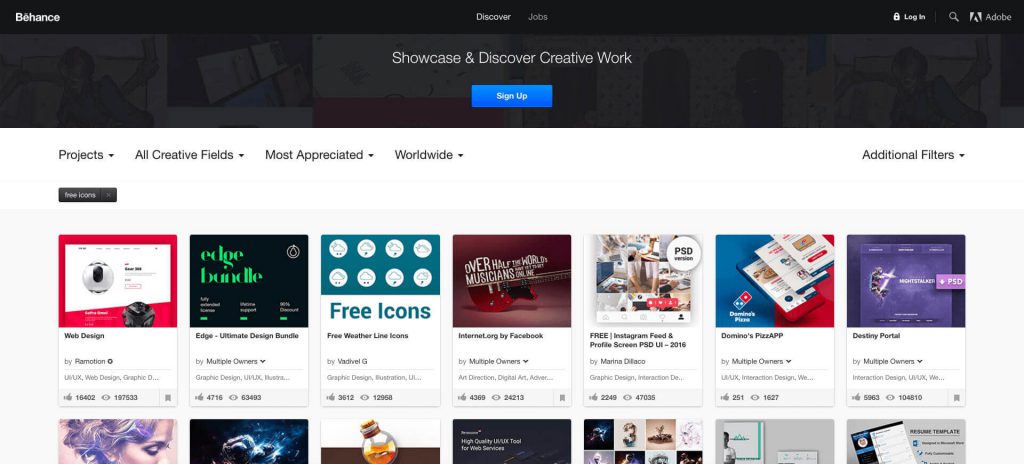The image size is (1024, 464).
Task: Open the Web Design project title
Action: coord(84,336)
